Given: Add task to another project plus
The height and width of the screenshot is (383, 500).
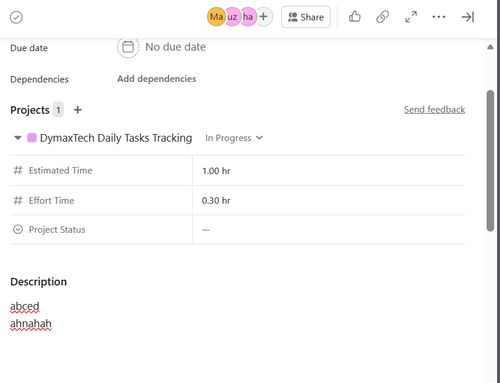Looking at the screenshot, I should (77, 110).
